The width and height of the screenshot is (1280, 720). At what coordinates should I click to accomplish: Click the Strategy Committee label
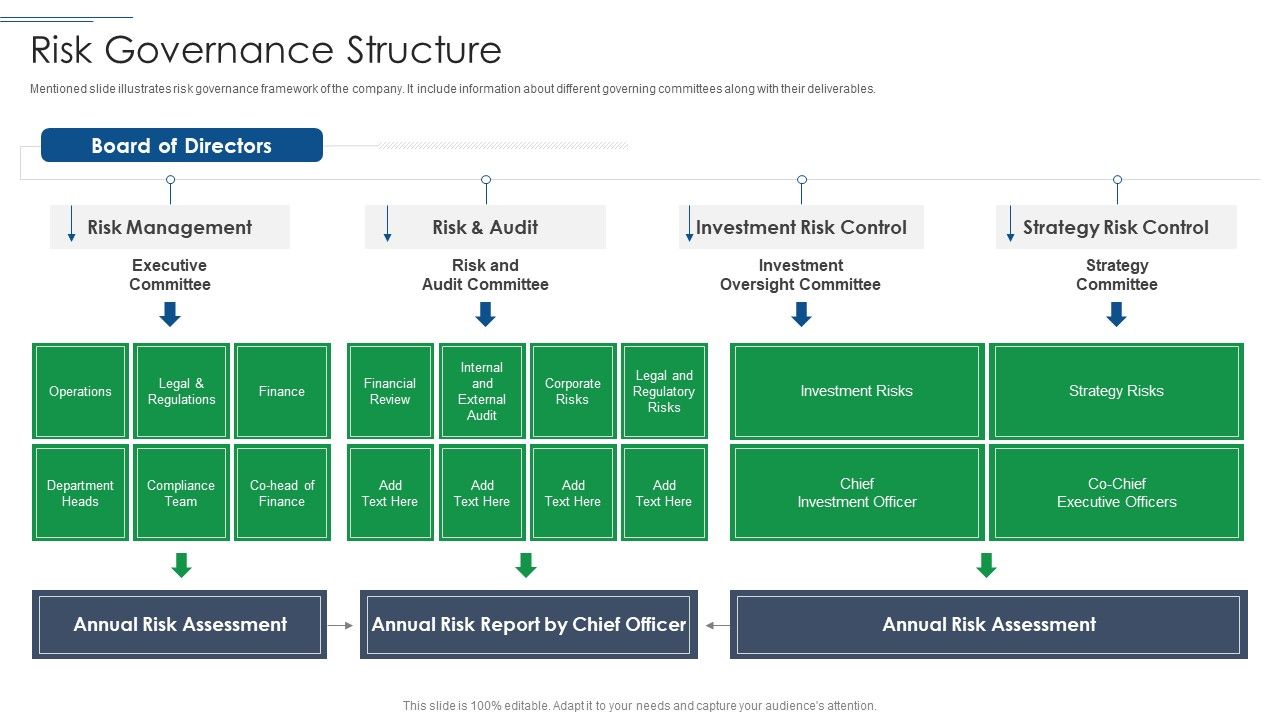1117,275
